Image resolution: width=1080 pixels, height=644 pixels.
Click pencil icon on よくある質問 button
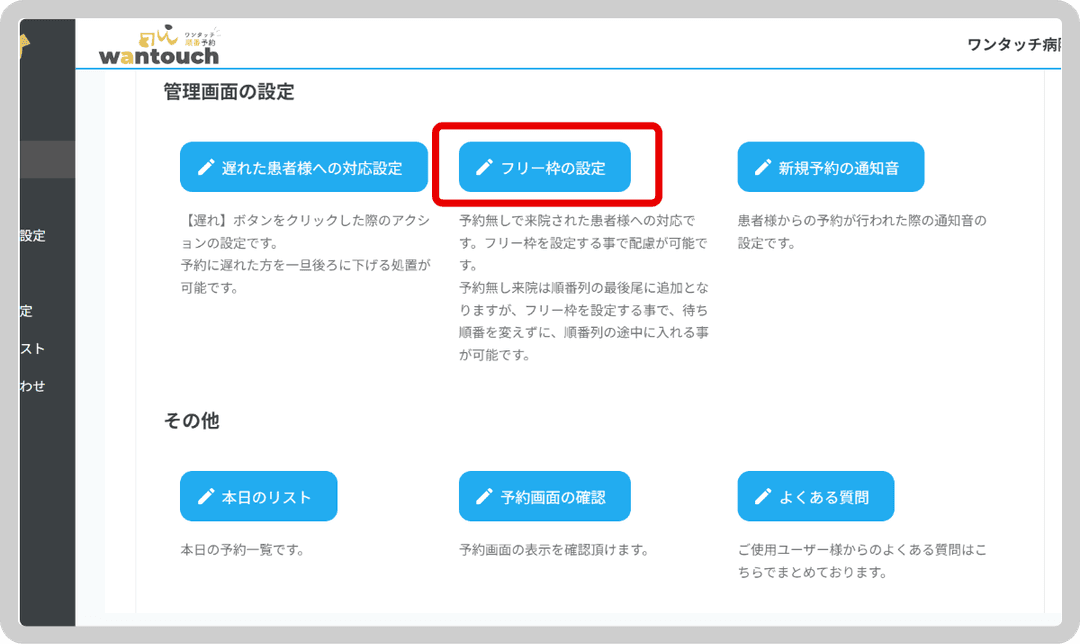(763, 496)
